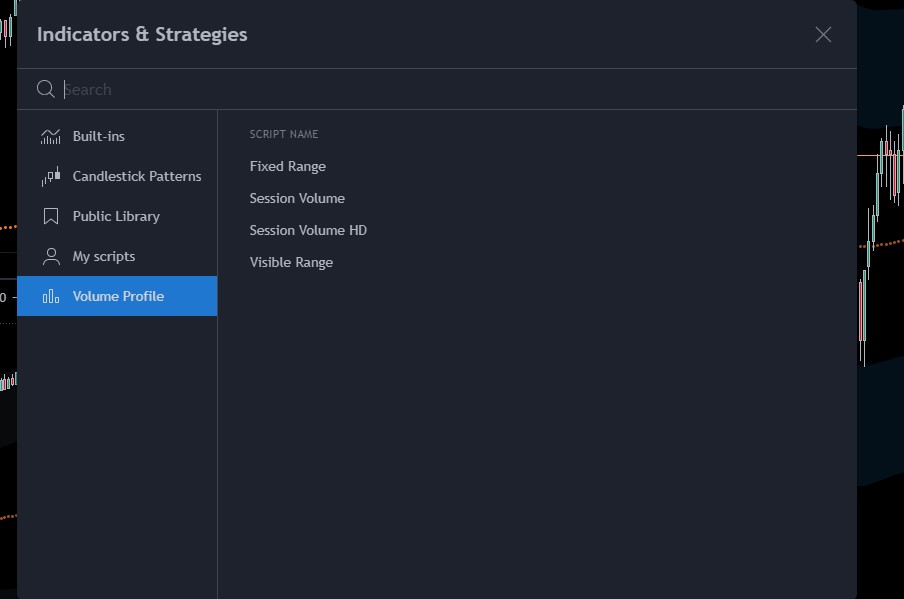This screenshot has height=599, width=904.
Task: Click the search magnifier icon
Action: (46, 89)
